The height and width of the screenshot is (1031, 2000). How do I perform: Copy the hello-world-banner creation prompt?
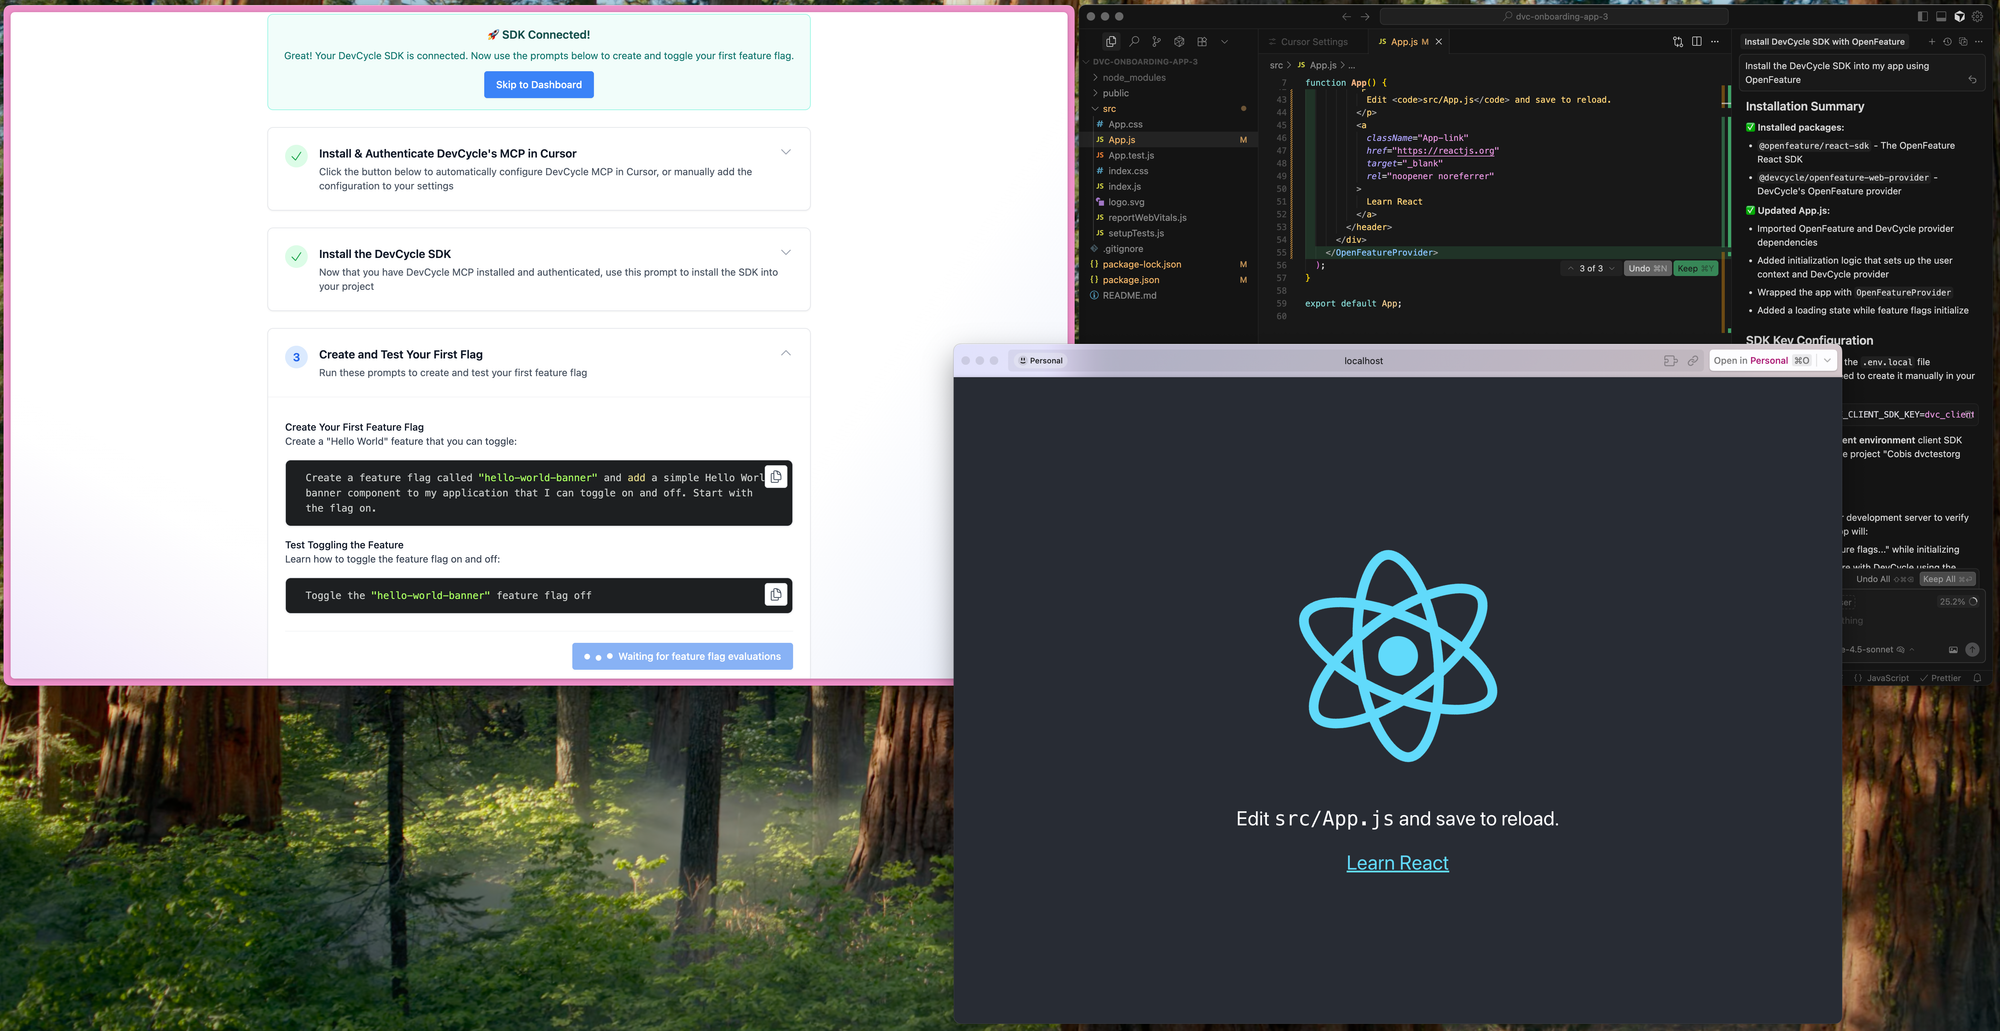776,477
